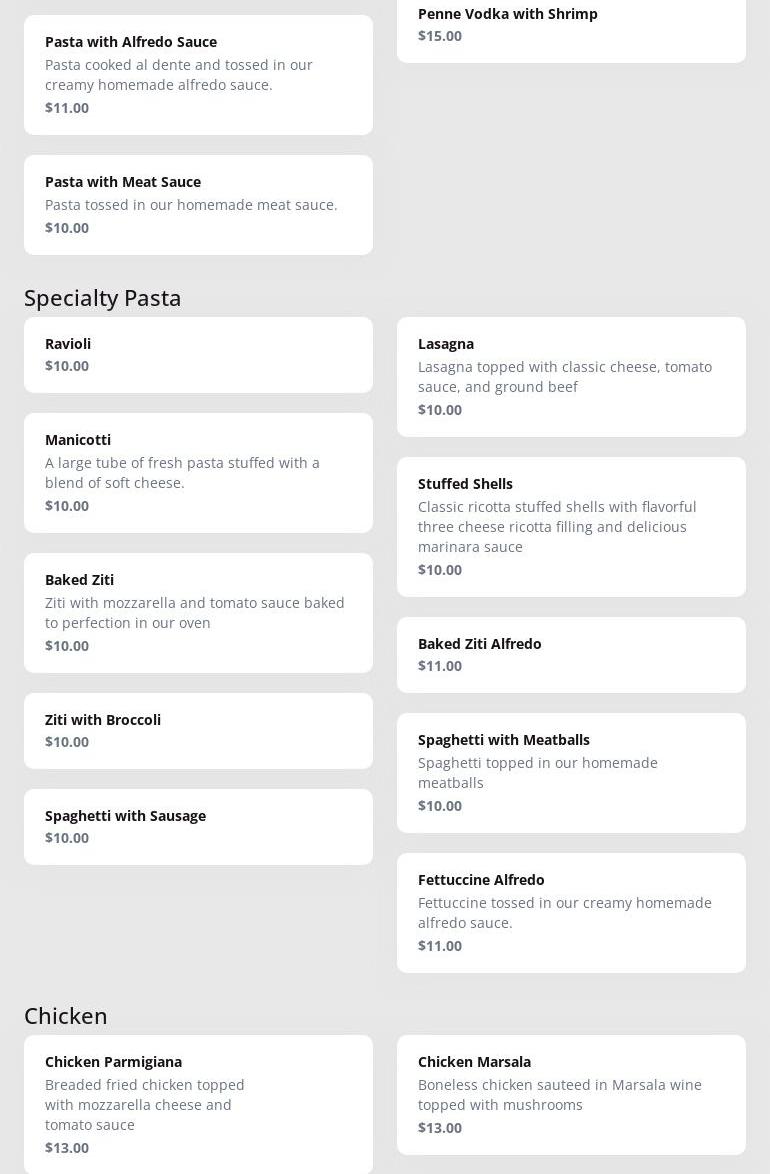Viewport: 770px width, 1174px height.
Task: Click the Ravioli menu item
Action: point(198,354)
